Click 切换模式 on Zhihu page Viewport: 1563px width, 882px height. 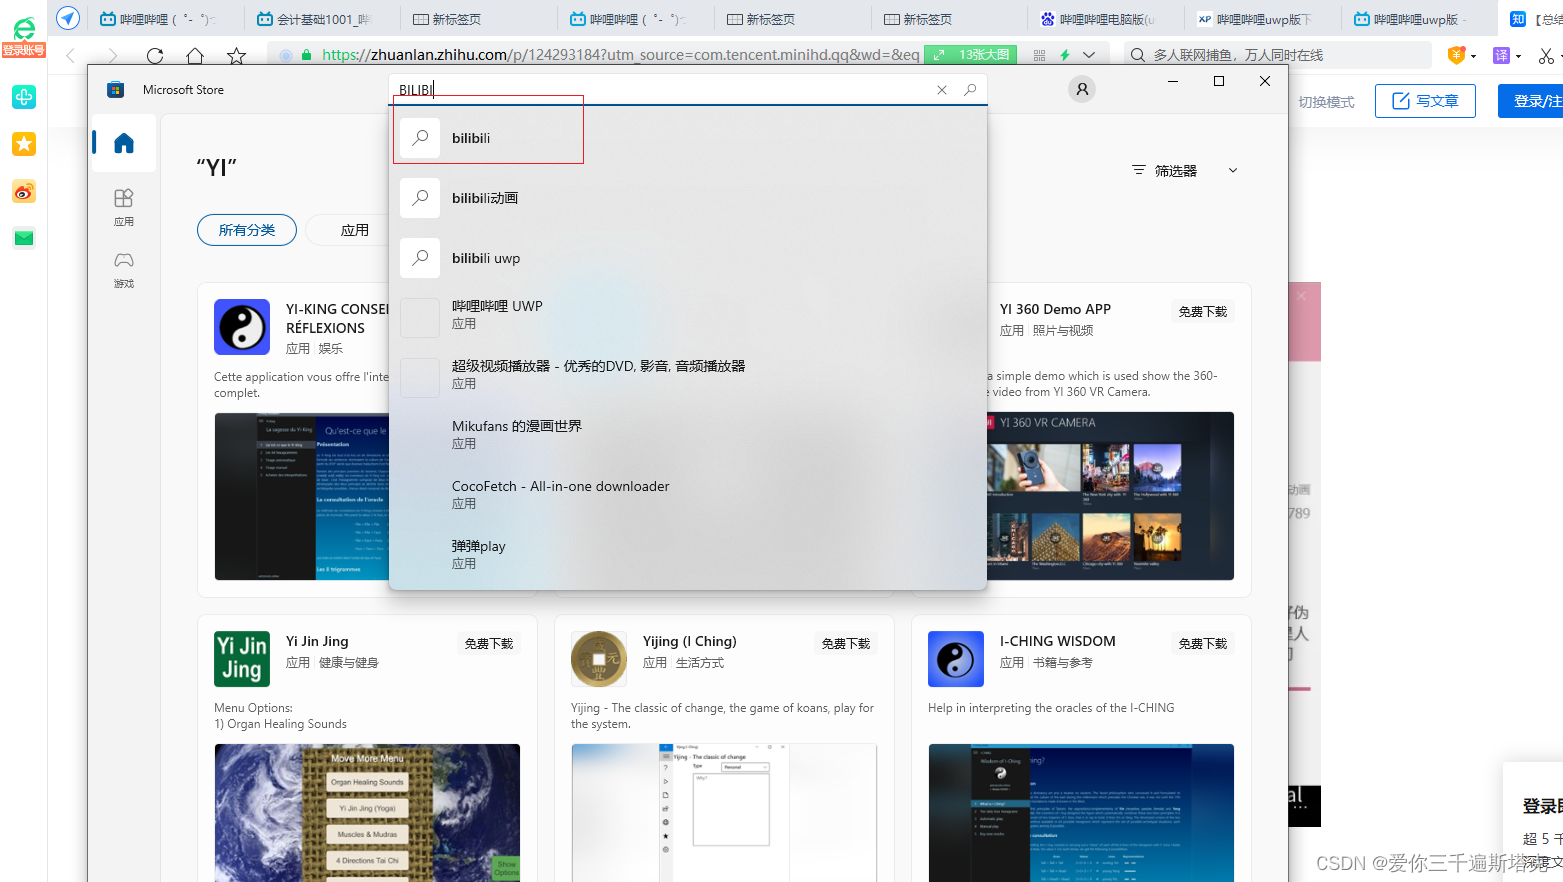click(1326, 102)
